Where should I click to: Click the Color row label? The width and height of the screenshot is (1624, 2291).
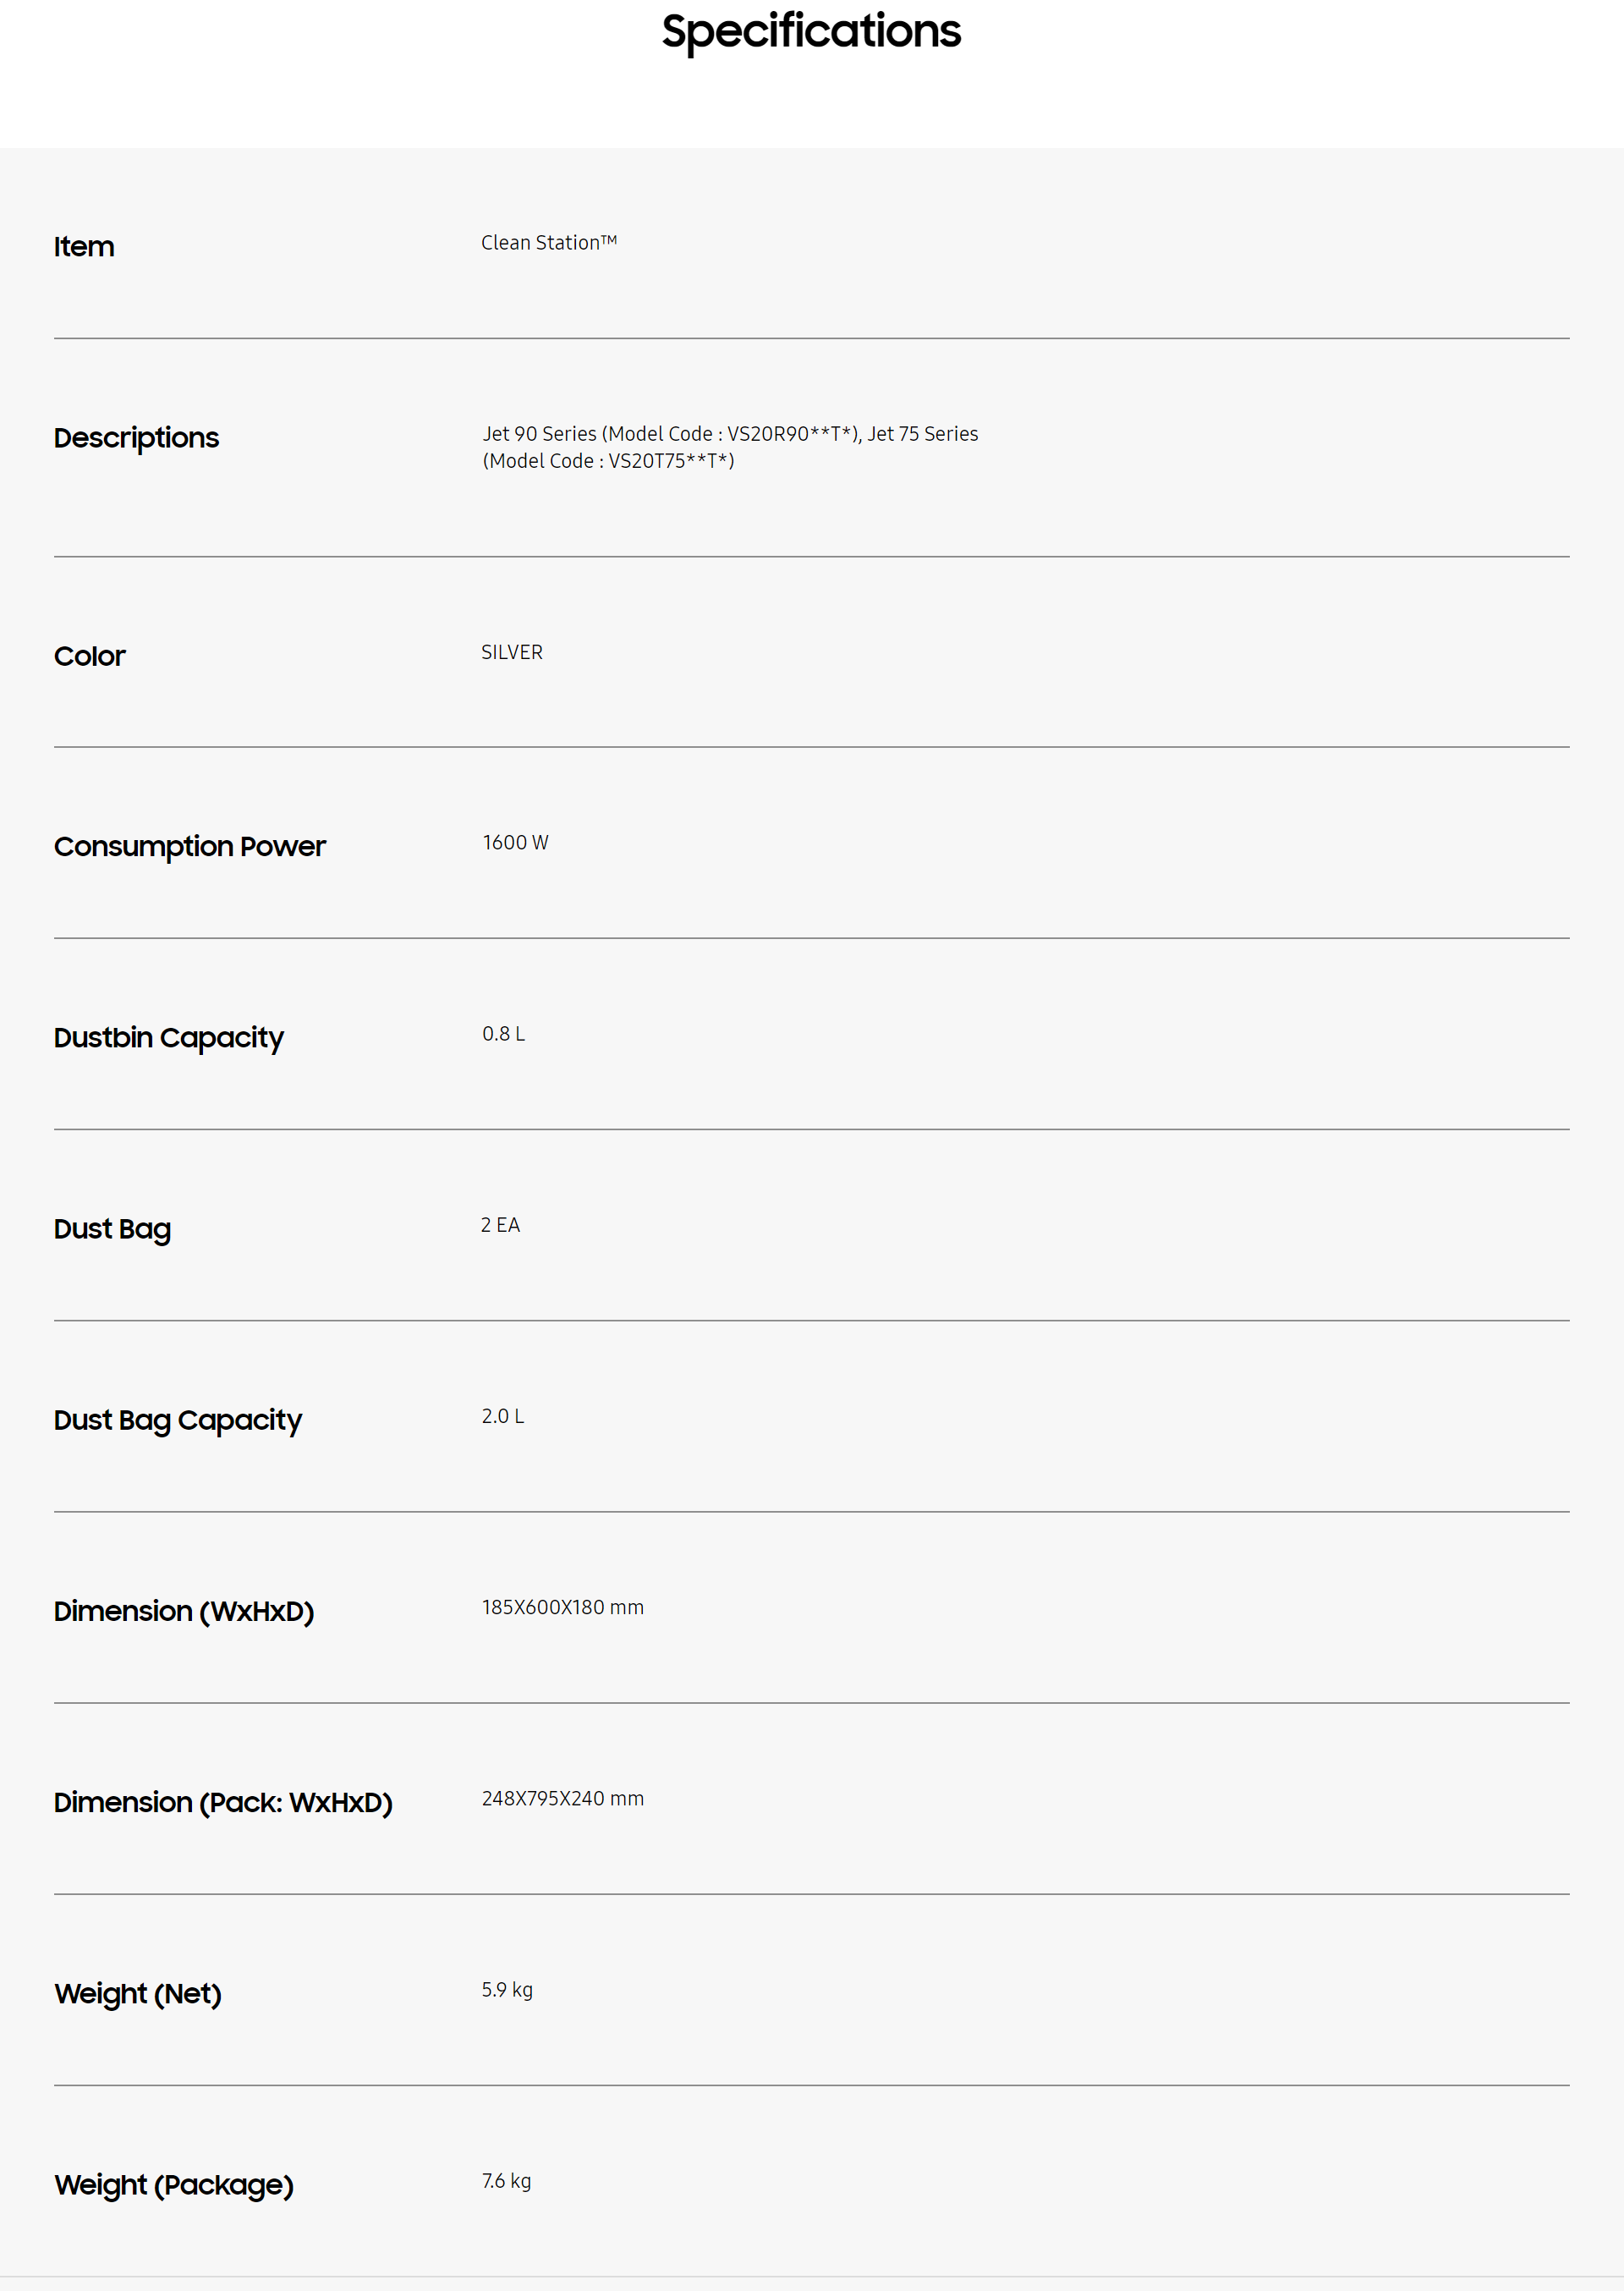pos(90,656)
